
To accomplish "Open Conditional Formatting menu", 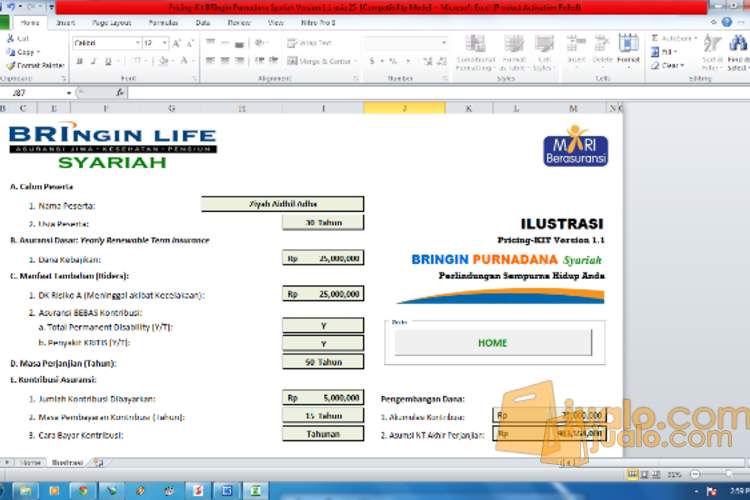I will pos(475,53).
